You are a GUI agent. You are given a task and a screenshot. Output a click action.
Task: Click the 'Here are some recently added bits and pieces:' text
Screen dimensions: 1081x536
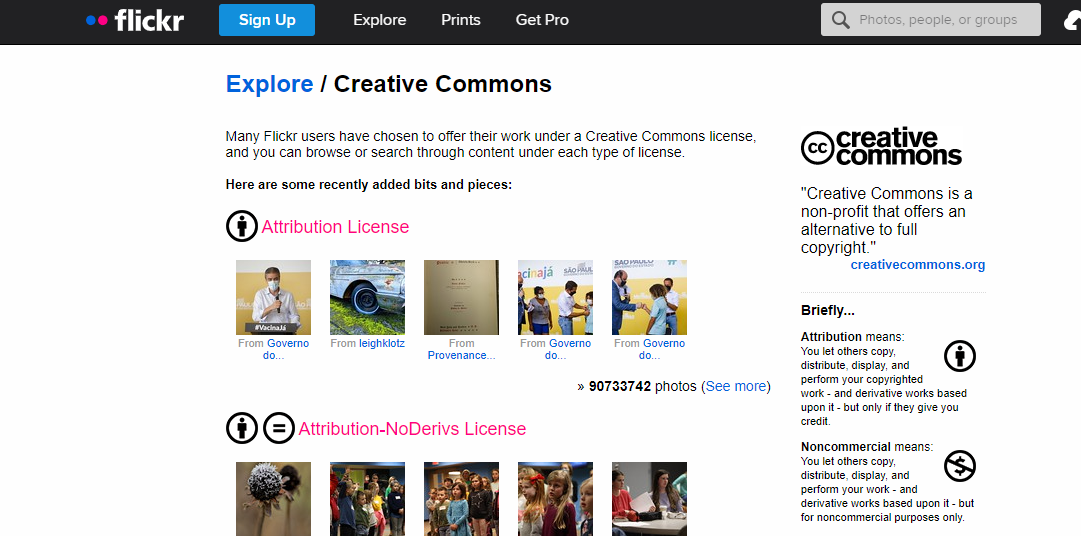pyautogui.click(x=369, y=185)
